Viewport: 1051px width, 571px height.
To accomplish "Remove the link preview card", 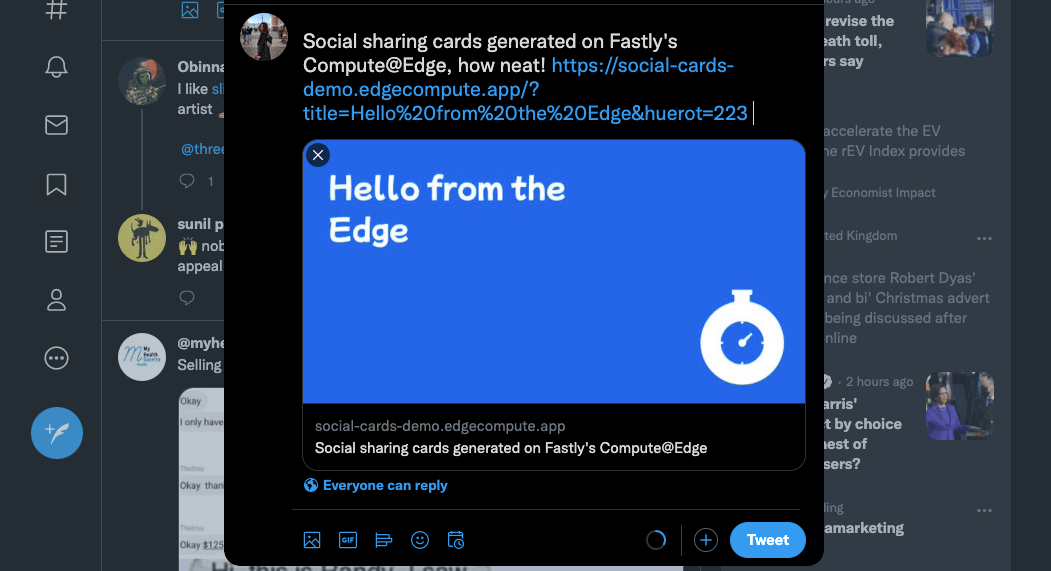I will coord(318,155).
